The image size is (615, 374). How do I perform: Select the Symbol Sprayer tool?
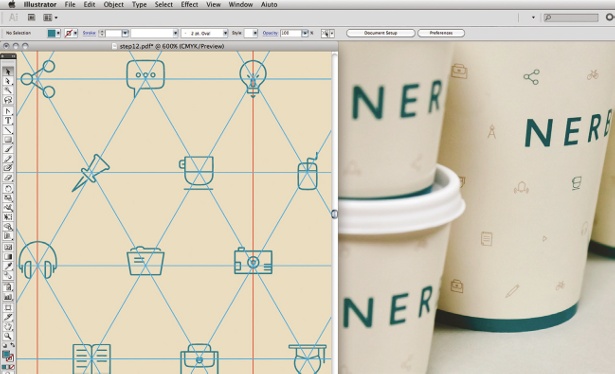[x=8, y=287]
